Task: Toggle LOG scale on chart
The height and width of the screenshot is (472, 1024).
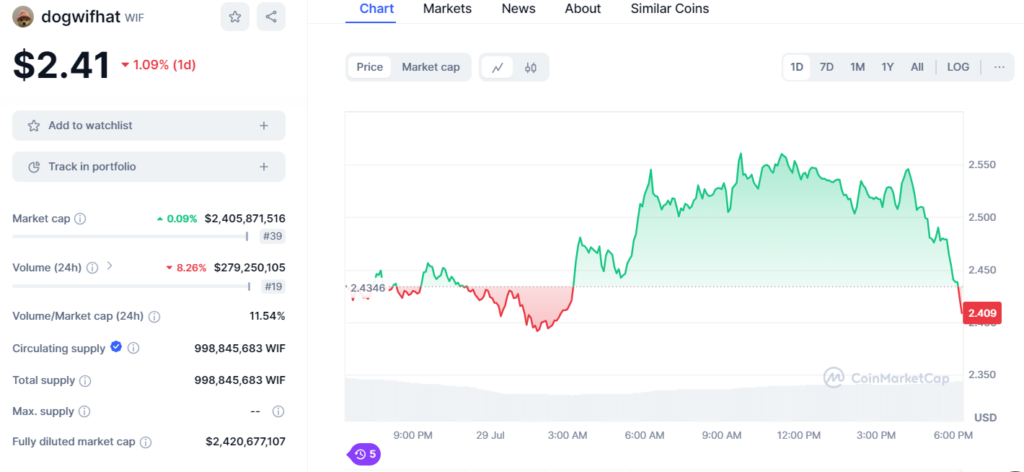Action: point(958,67)
